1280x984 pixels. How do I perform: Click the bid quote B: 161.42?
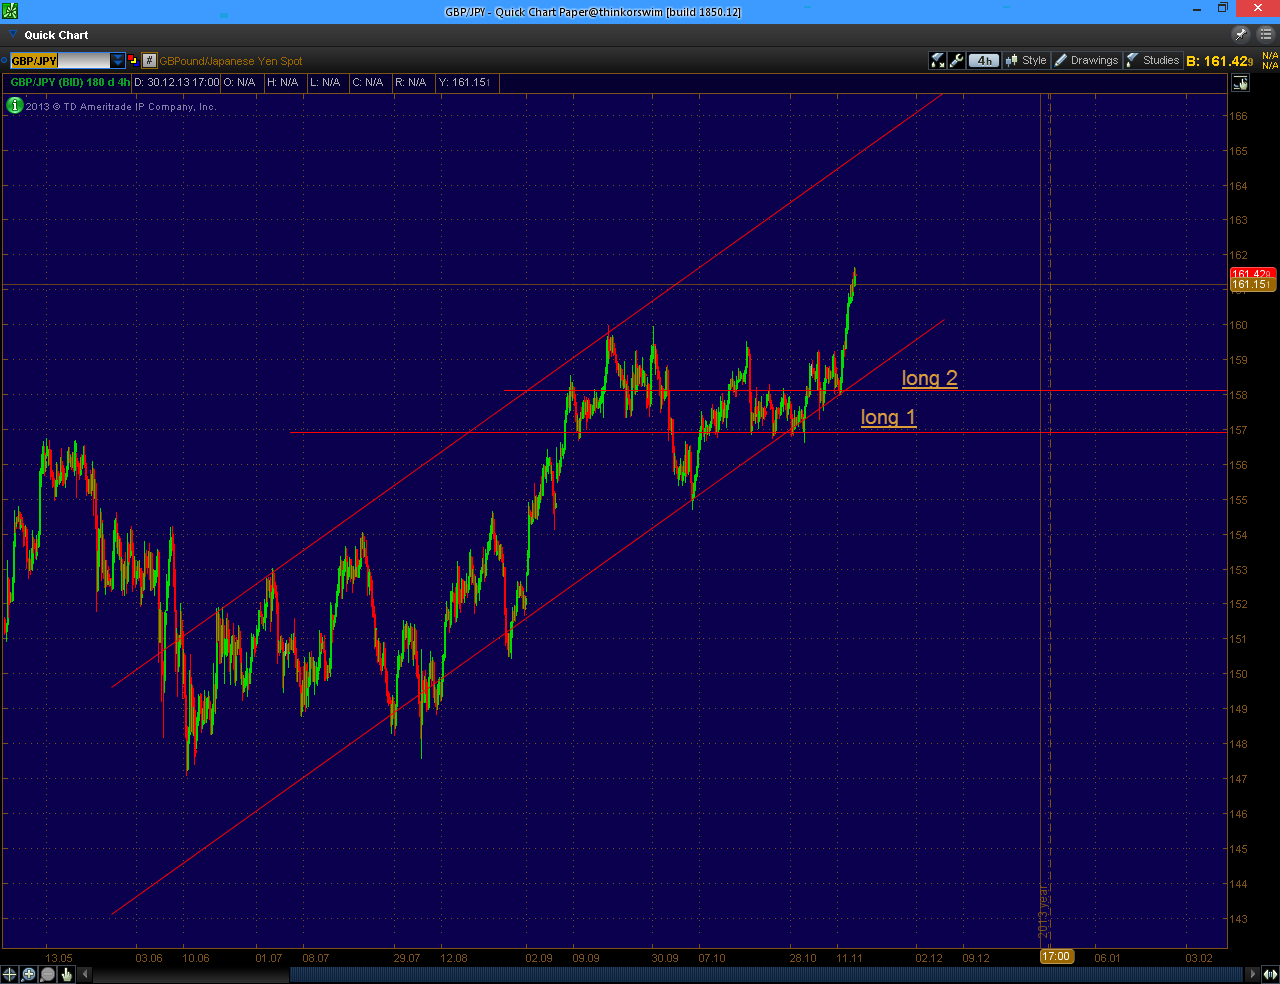(1219, 61)
